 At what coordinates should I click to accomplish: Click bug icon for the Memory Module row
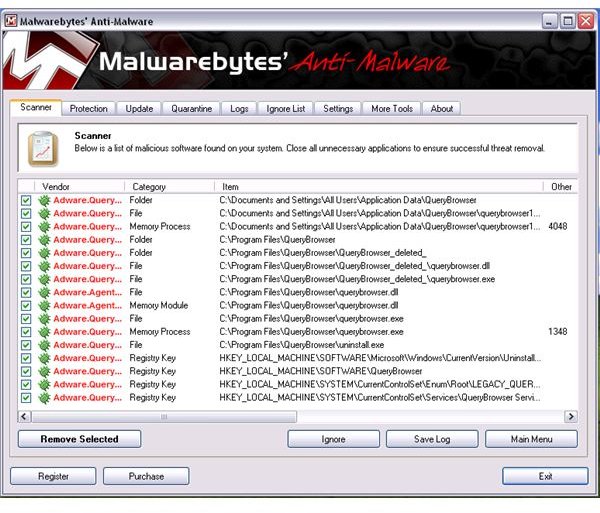(x=44, y=306)
